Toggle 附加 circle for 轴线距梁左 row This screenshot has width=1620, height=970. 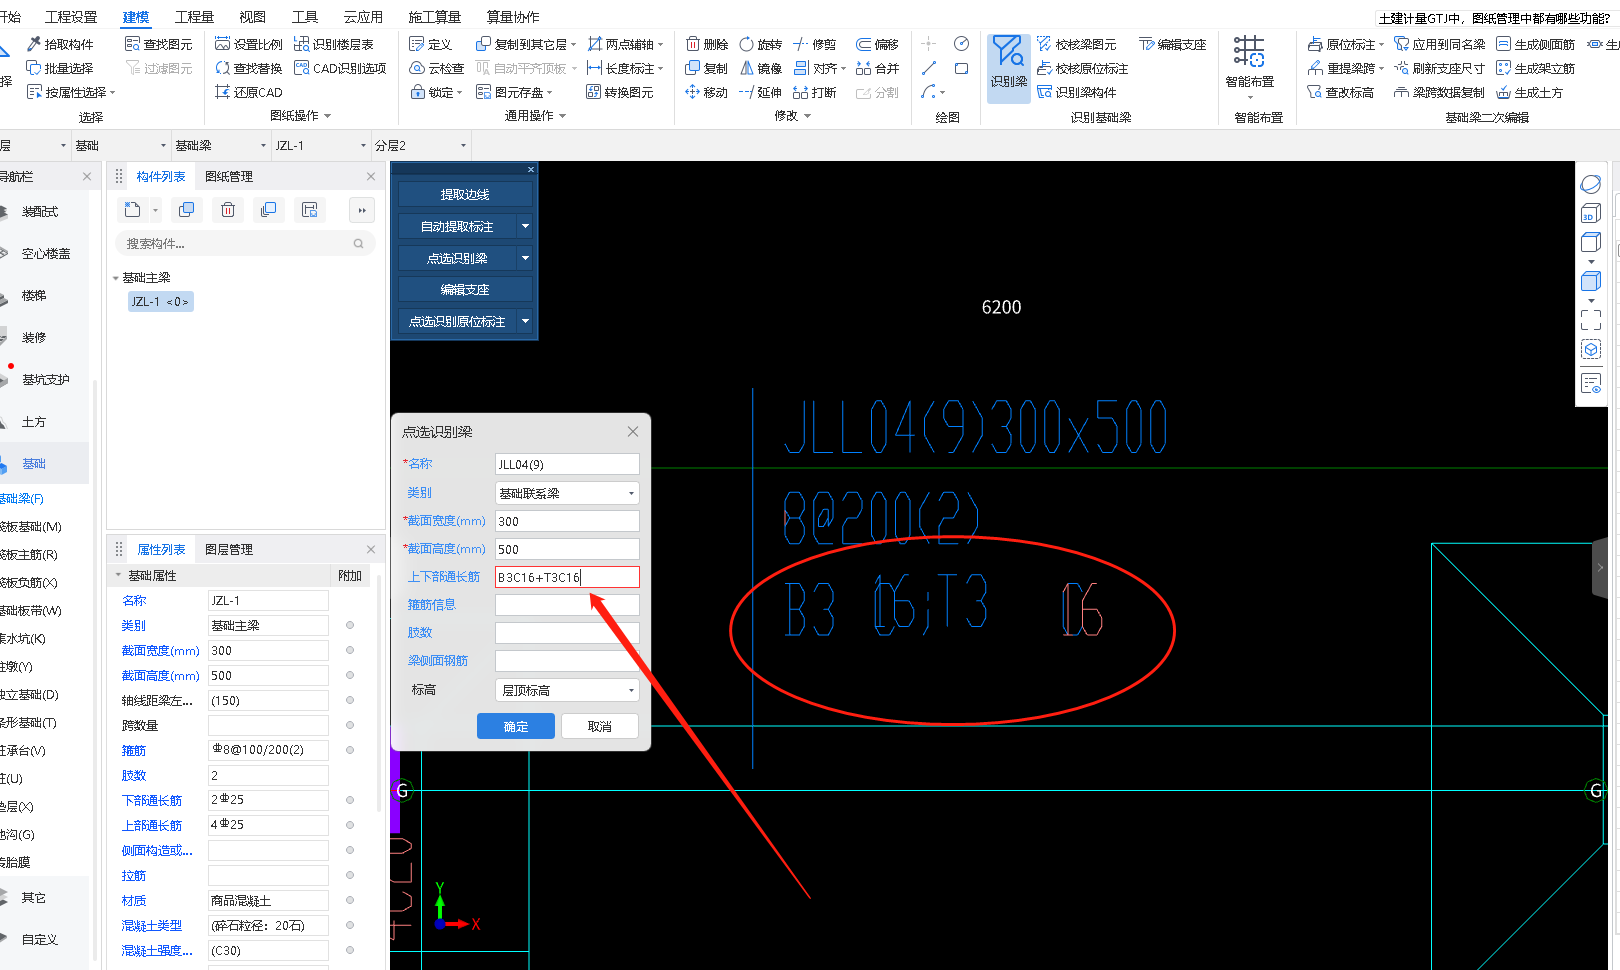(350, 700)
